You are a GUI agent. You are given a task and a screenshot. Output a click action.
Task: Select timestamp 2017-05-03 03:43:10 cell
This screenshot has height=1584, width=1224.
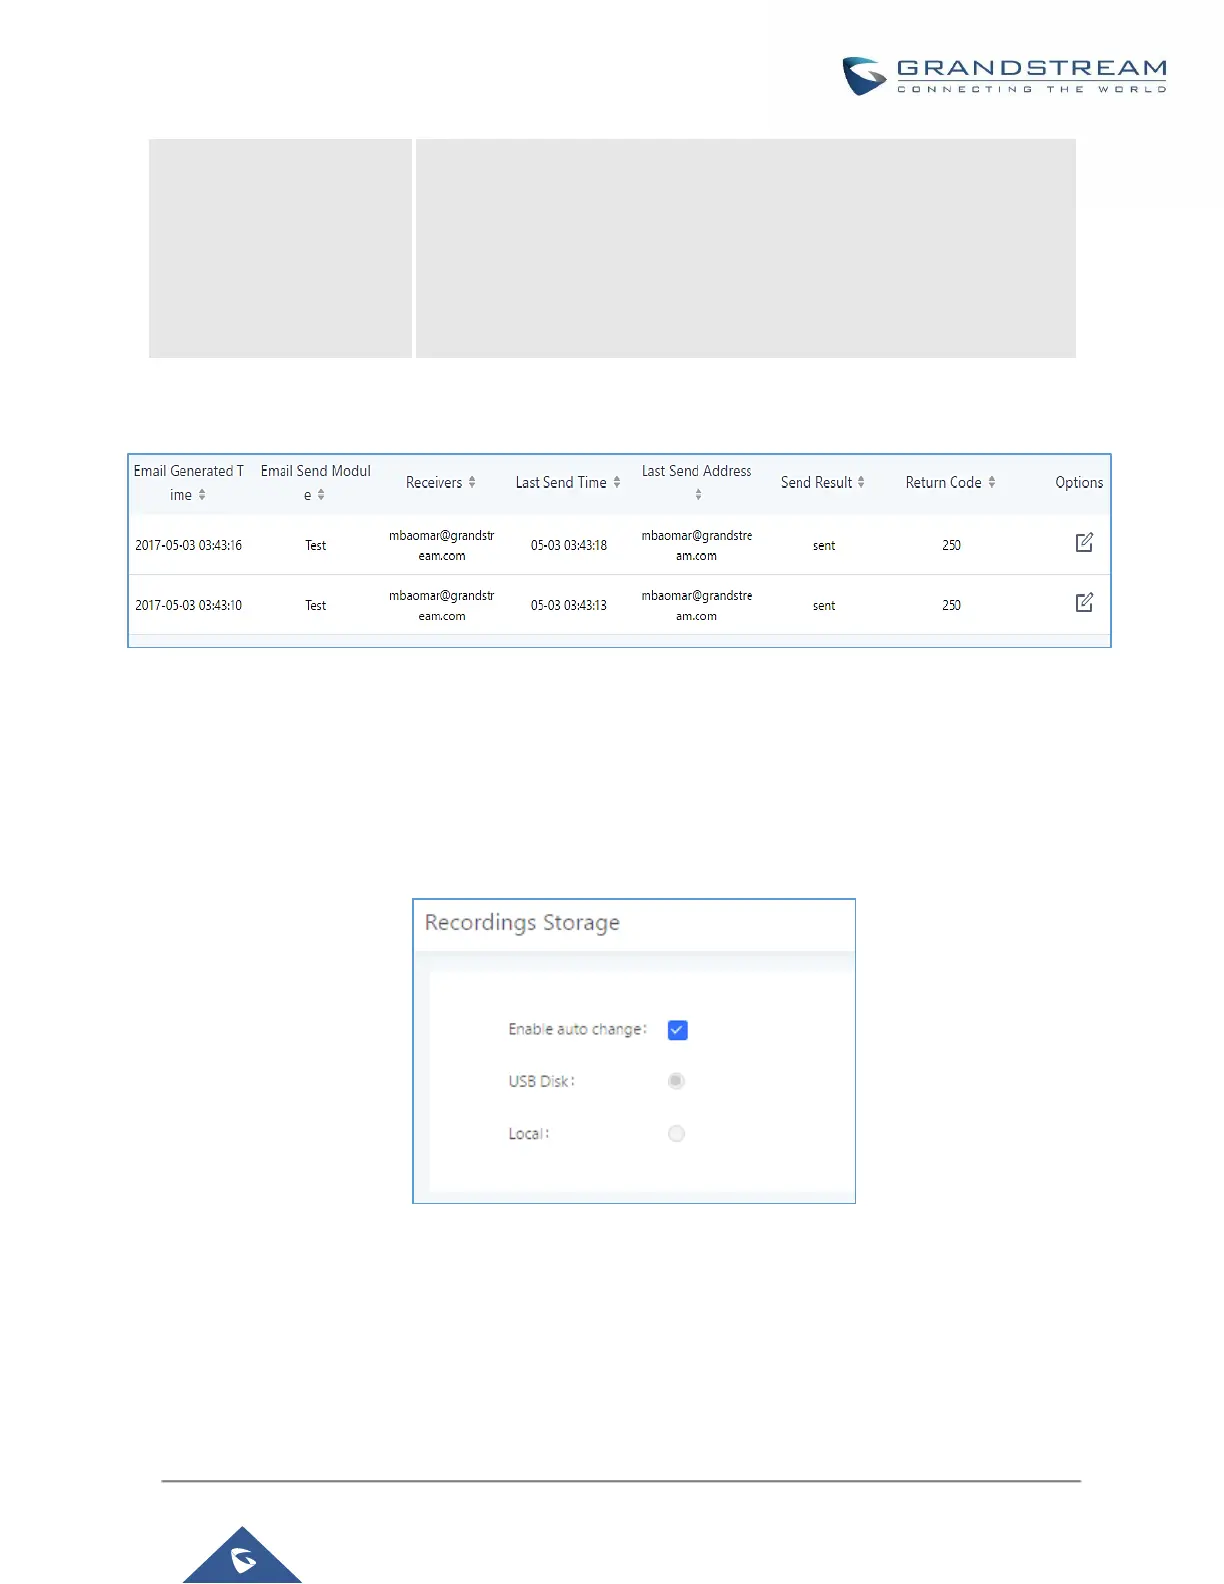click(x=189, y=605)
